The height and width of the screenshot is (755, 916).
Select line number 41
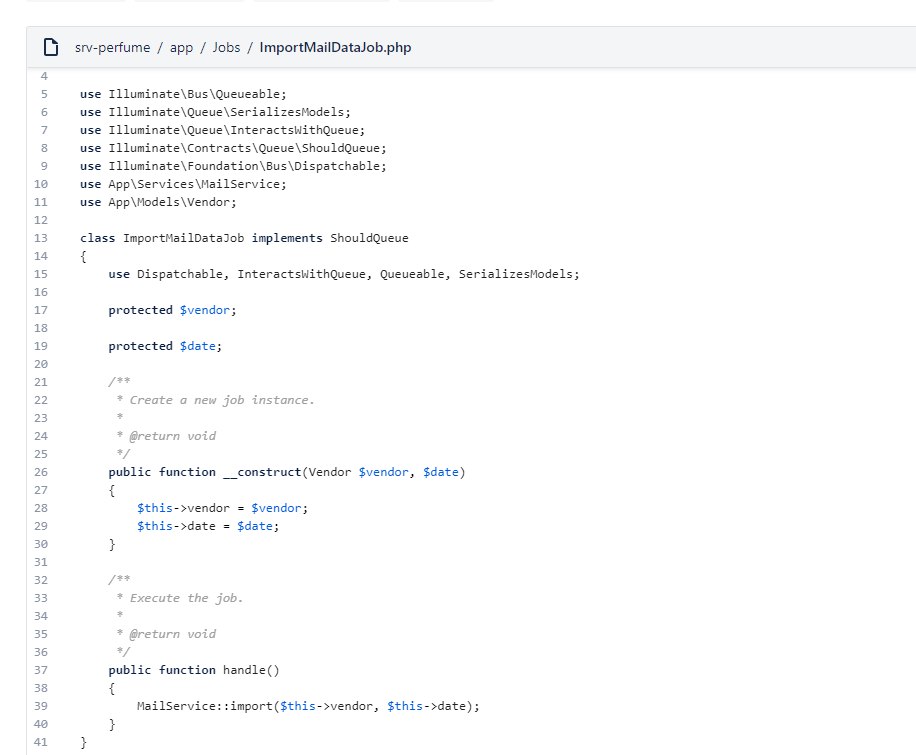(40, 742)
